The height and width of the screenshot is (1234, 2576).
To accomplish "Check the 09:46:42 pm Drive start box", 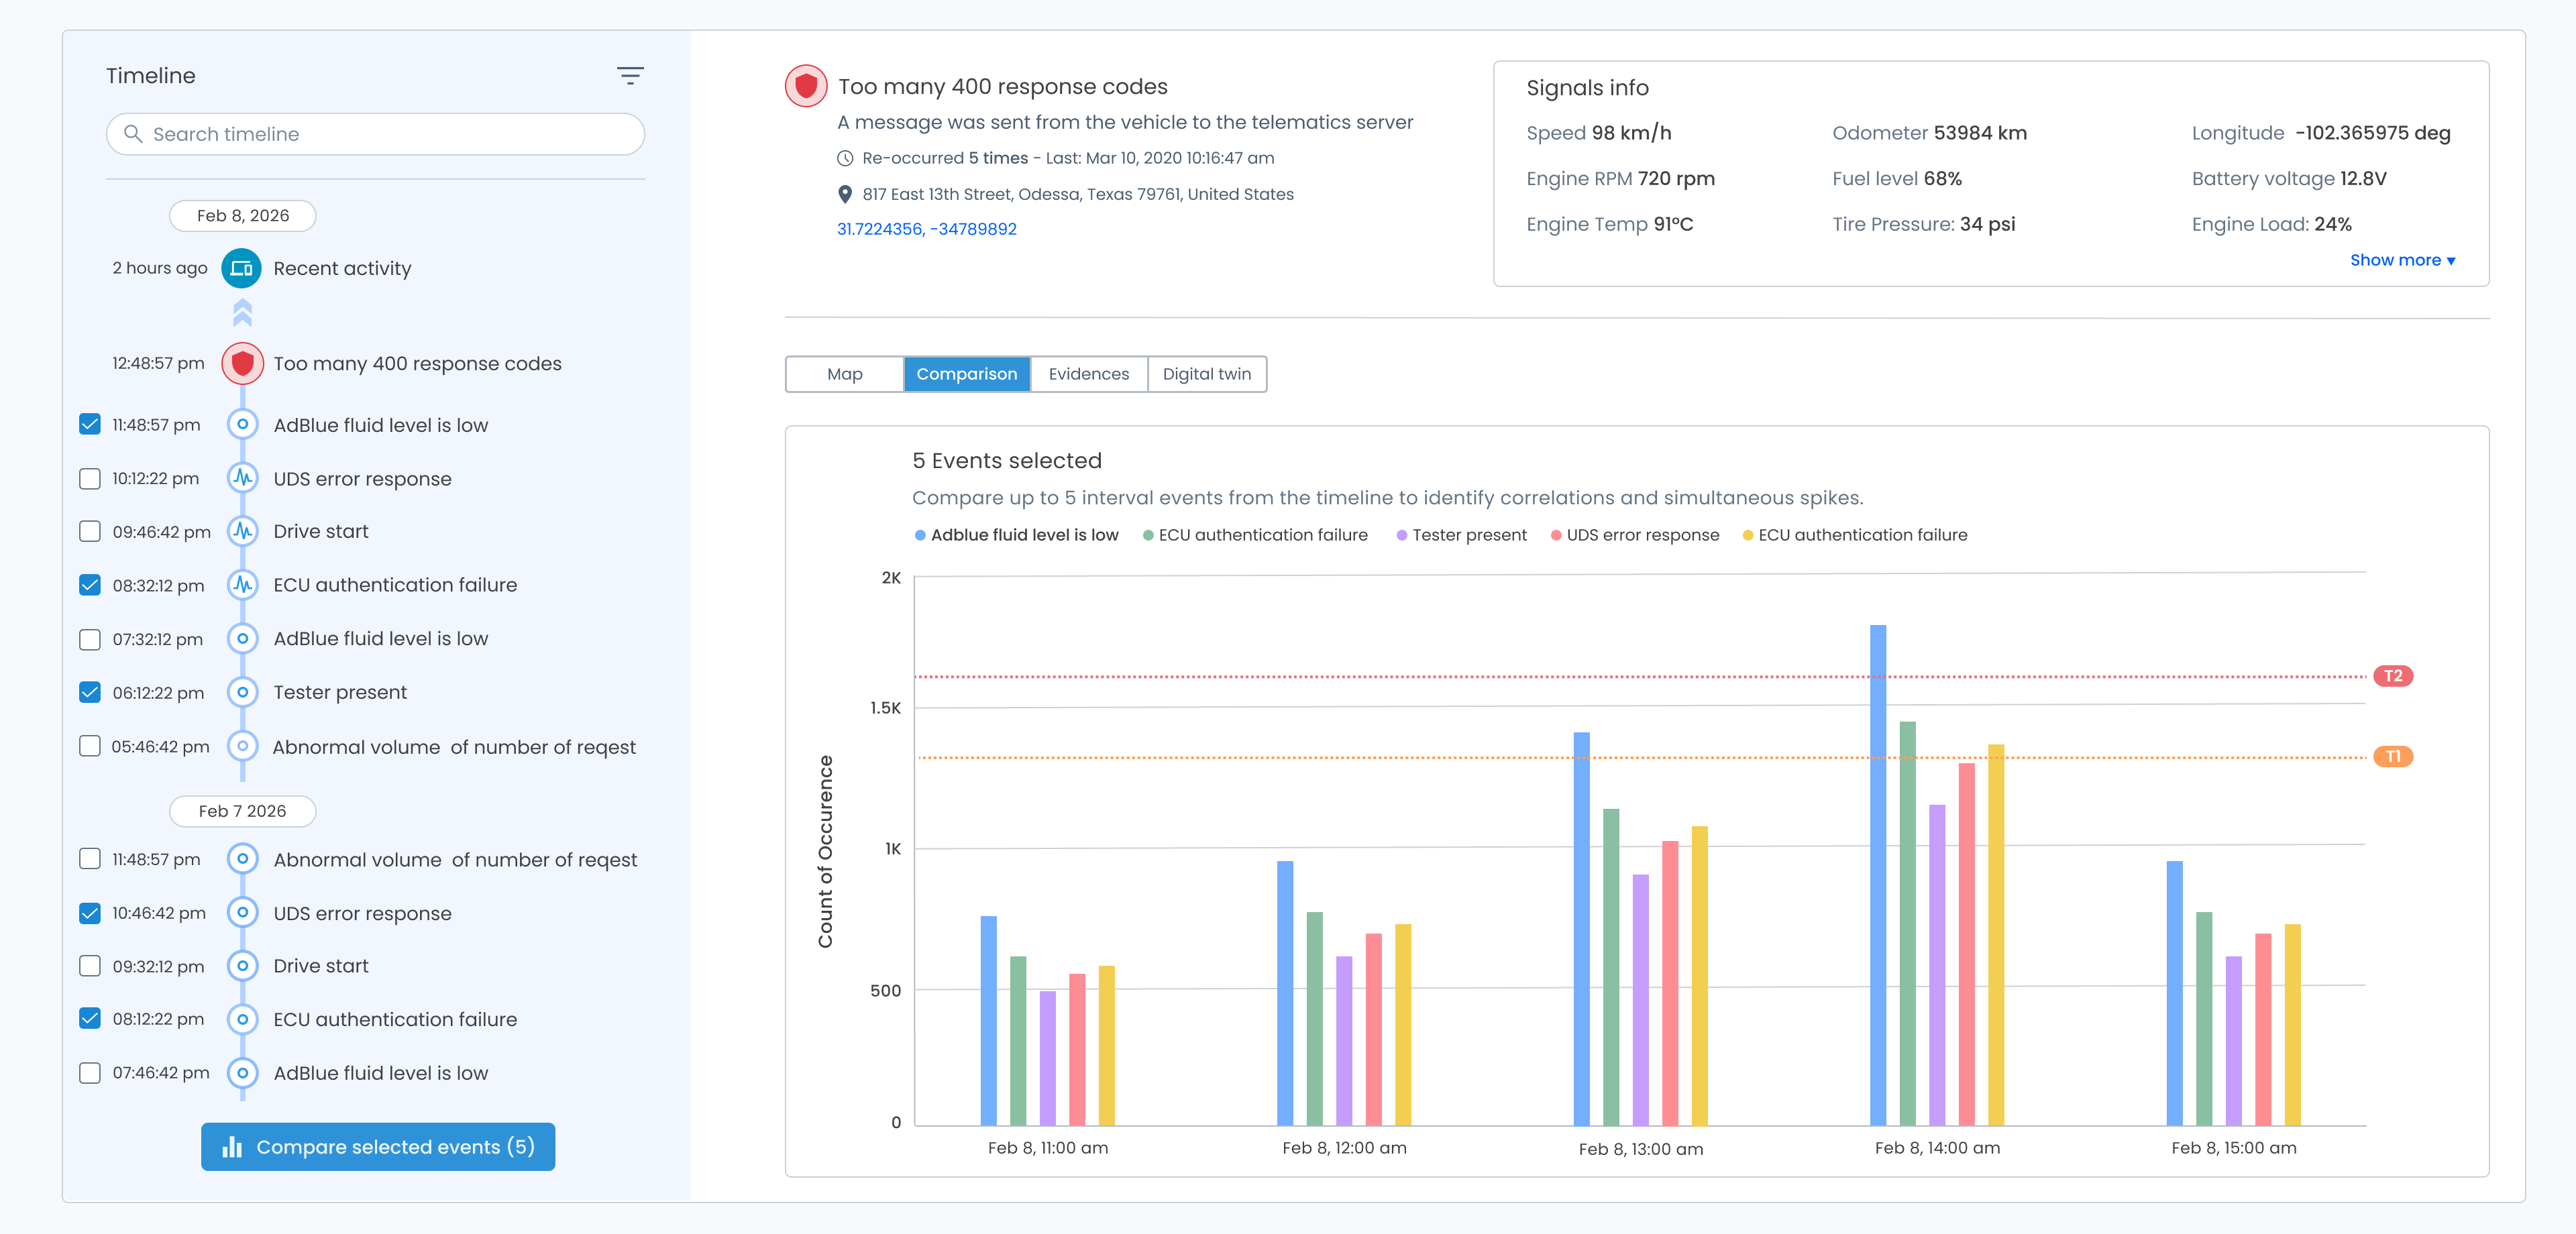I will coord(90,531).
